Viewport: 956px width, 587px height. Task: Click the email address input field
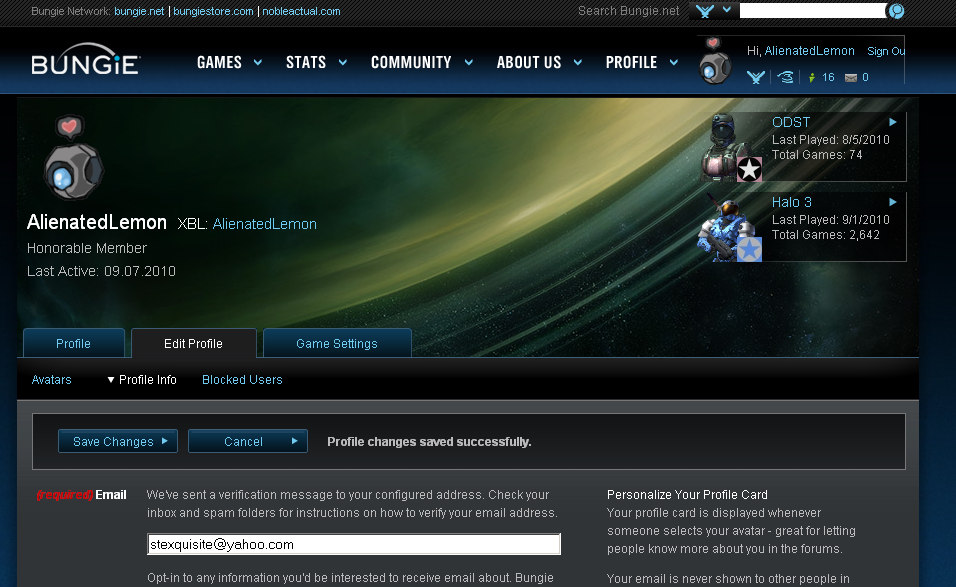(x=354, y=544)
